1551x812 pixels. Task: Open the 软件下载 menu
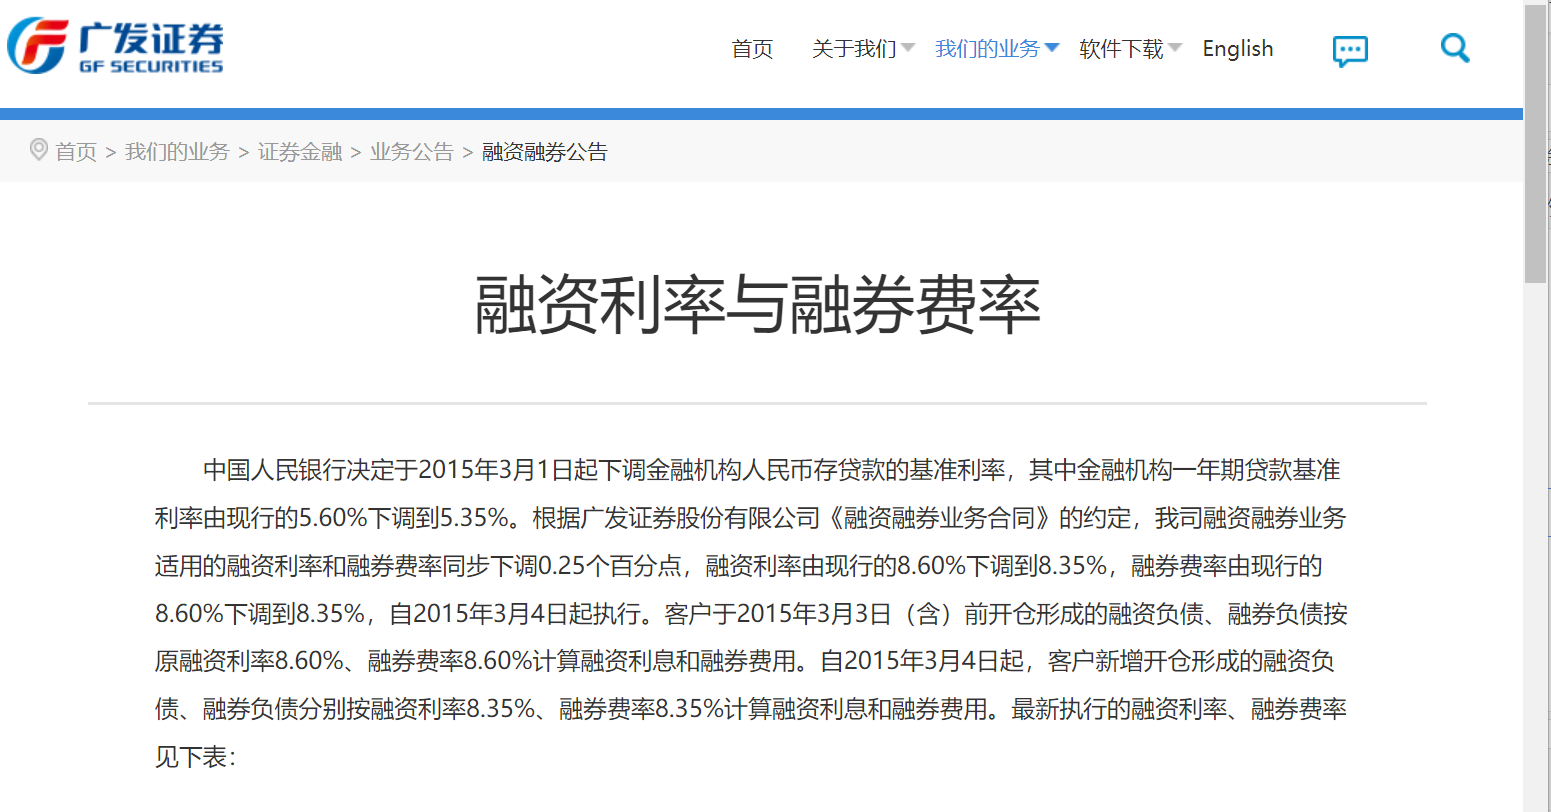1121,49
